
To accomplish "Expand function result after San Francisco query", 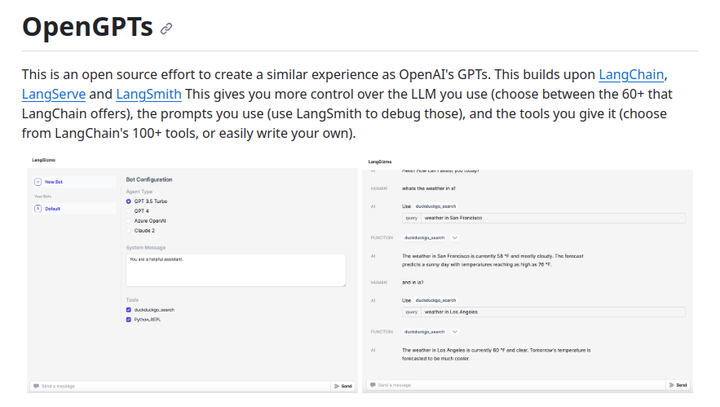I will pos(454,237).
